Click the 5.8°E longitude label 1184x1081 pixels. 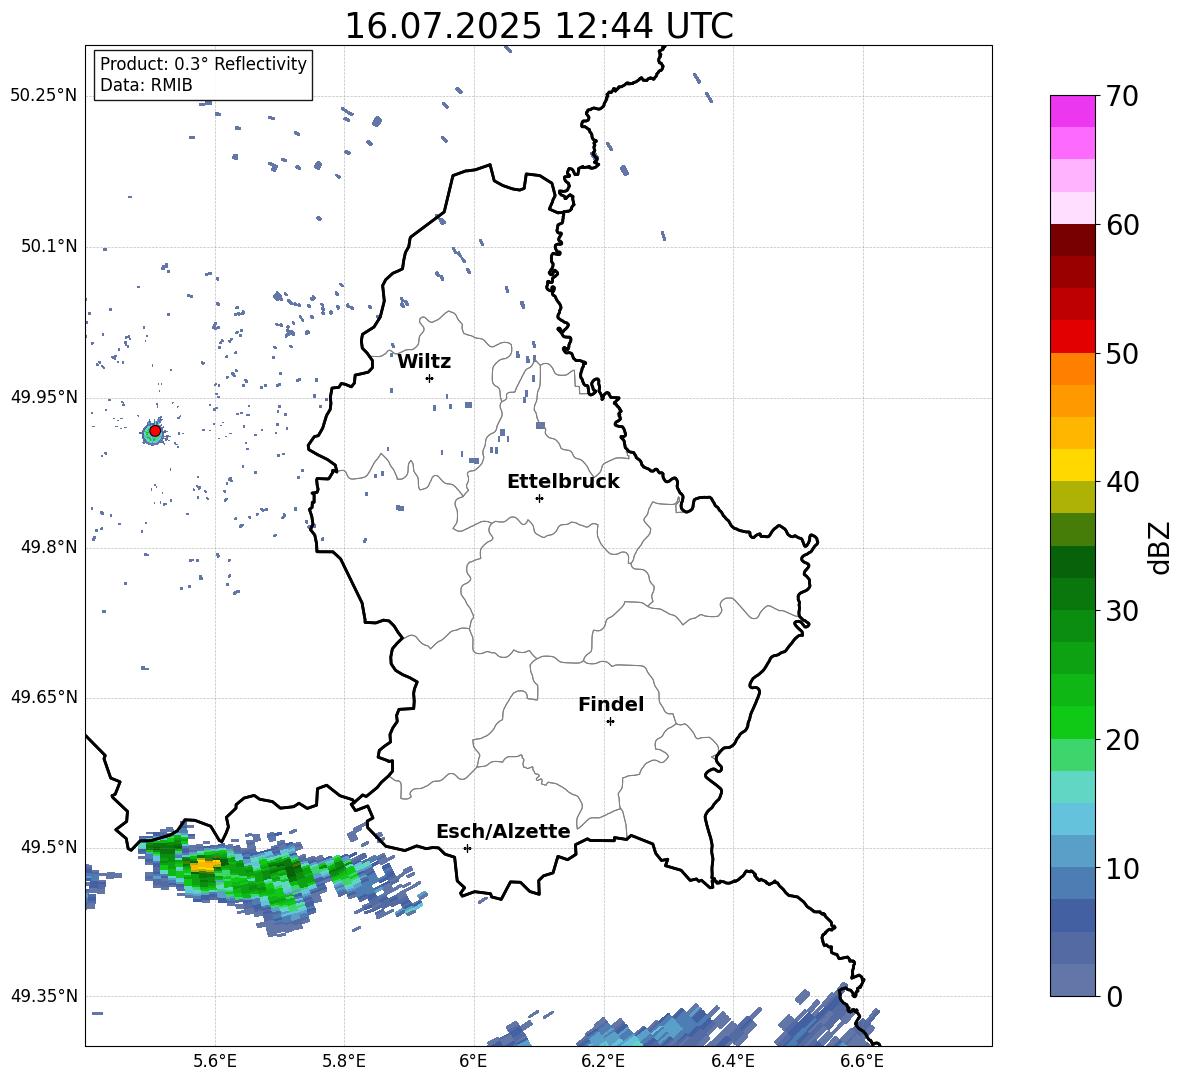click(344, 1061)
